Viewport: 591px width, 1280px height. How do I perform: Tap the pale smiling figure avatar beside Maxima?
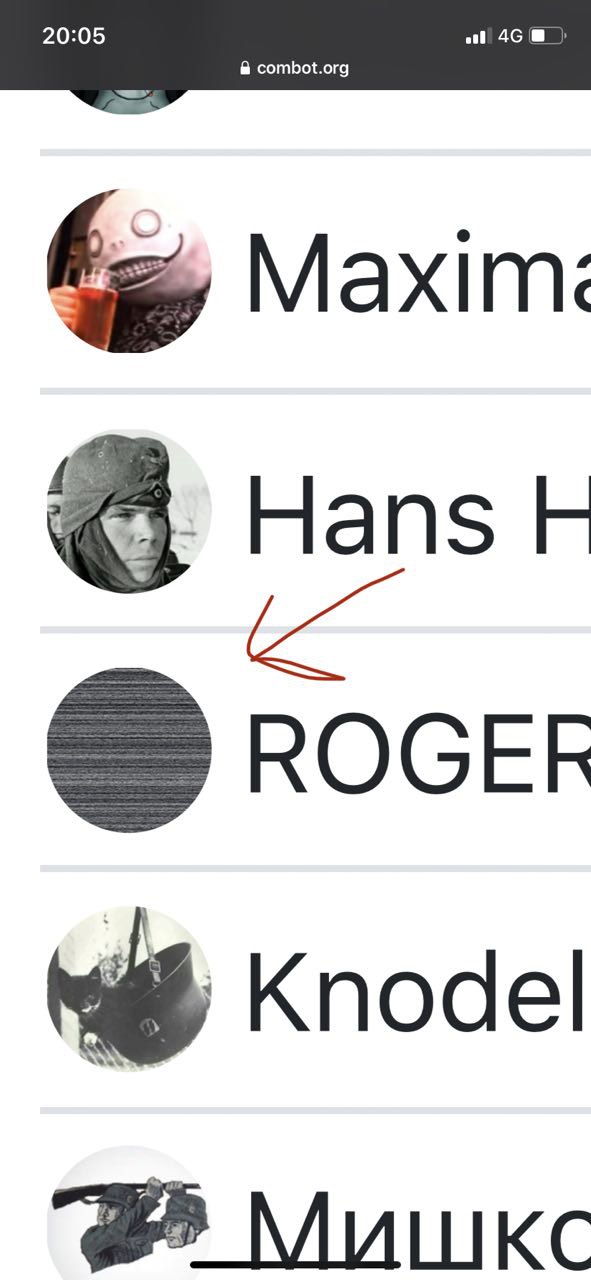point(129,271)
